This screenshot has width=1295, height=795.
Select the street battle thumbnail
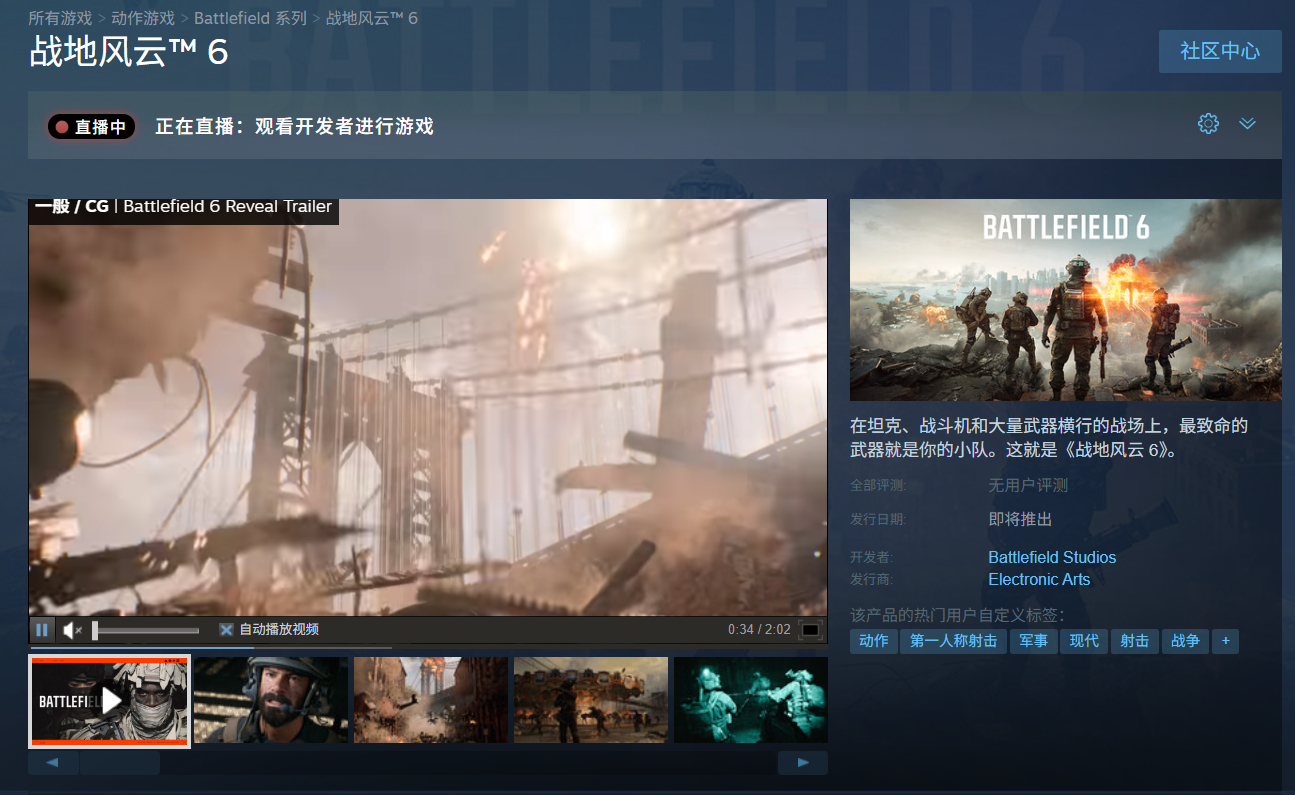pos(591,700)
